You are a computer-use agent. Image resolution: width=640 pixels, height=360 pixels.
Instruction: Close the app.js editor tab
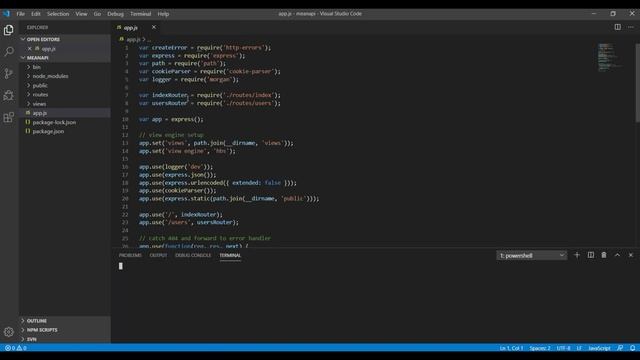tap(154, 27)
